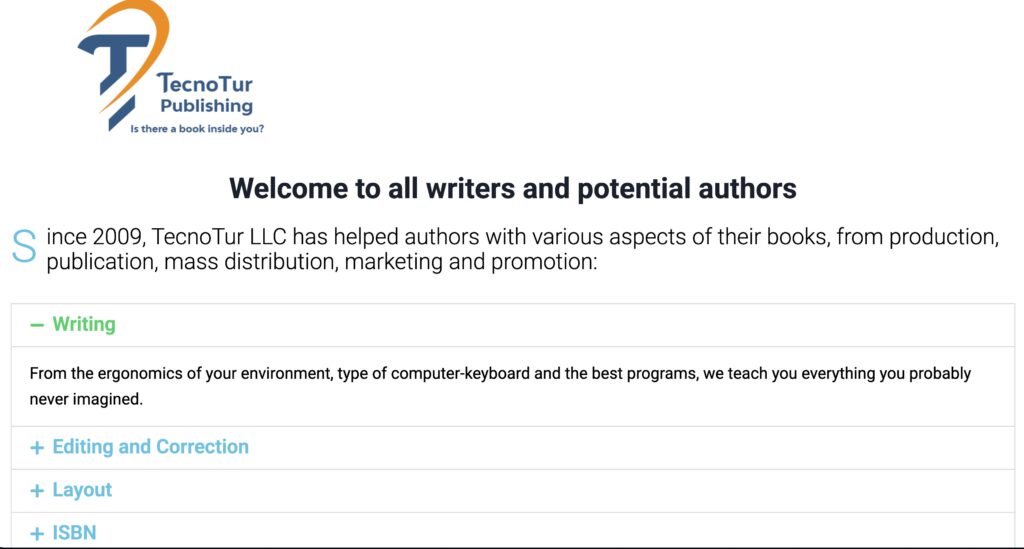Viewport: 1024px width, 549px height.
Task: Click the plus icon beside ISBN
Action: click(37, 534)
